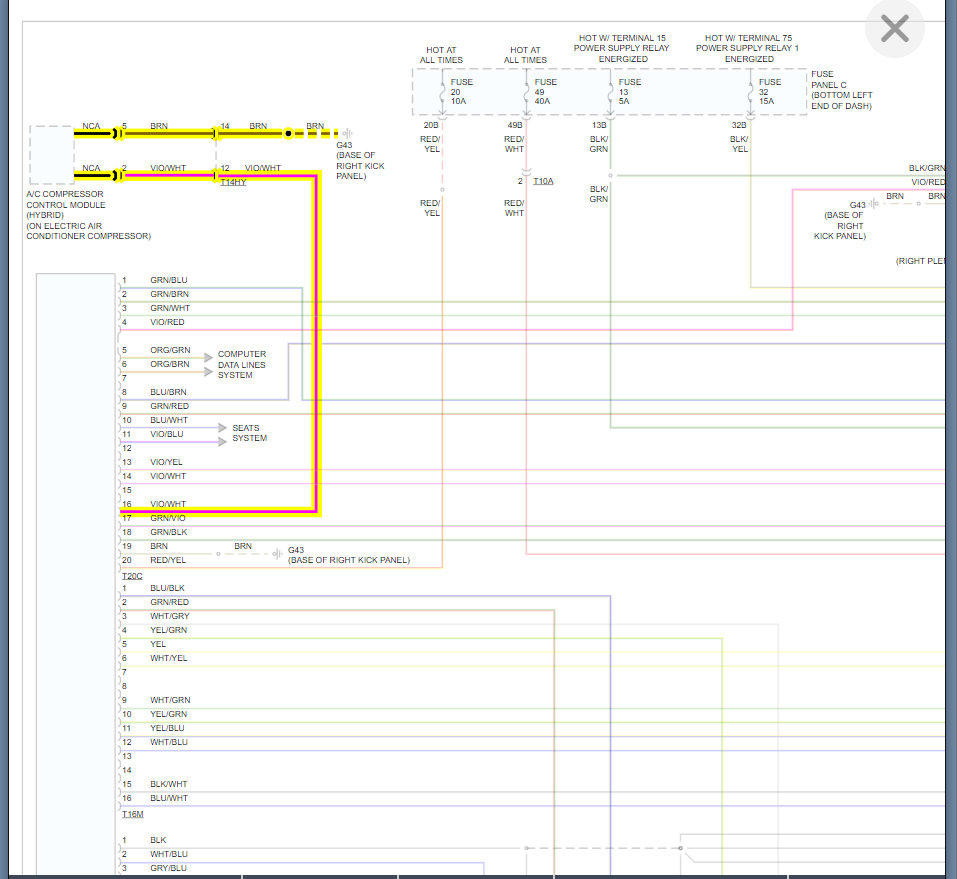This screenshot has height=879, width=957.
Task: Click the 13B terminal label
Action: click(x=599, y=125)
